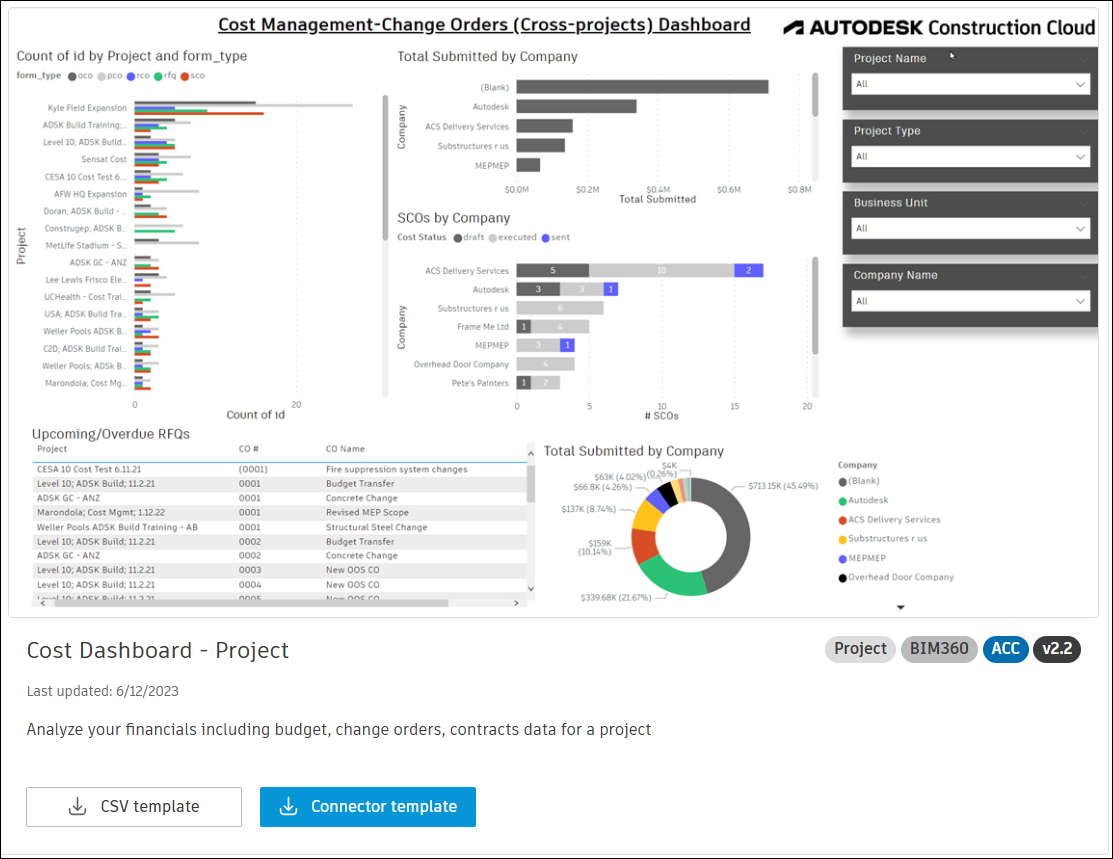Click the rfq legend green dot

pos(158,76)
